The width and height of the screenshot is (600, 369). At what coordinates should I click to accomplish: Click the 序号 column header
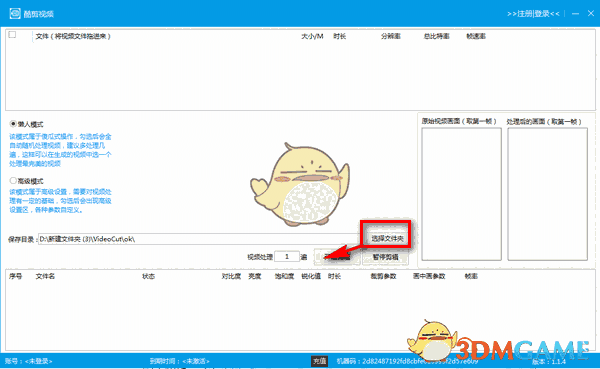(16, 276)
